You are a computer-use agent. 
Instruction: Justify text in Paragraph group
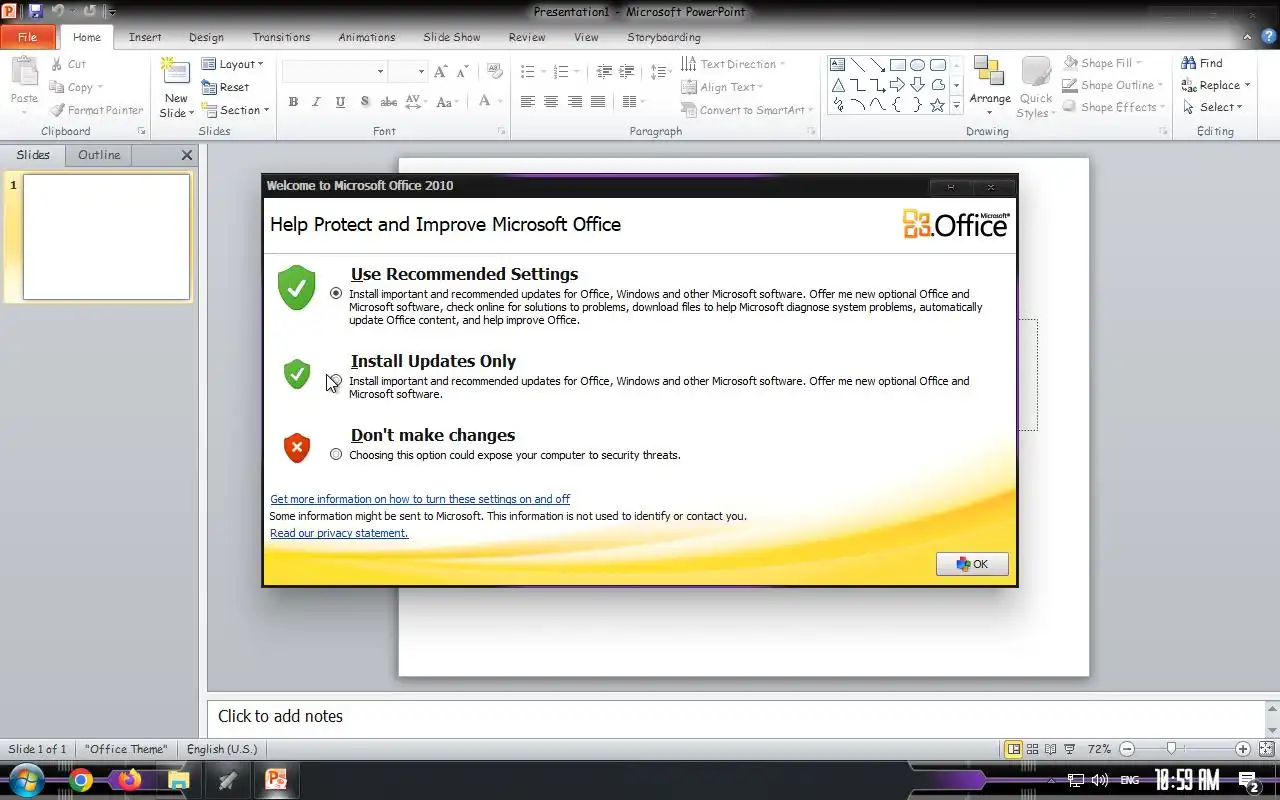[598, 102]
